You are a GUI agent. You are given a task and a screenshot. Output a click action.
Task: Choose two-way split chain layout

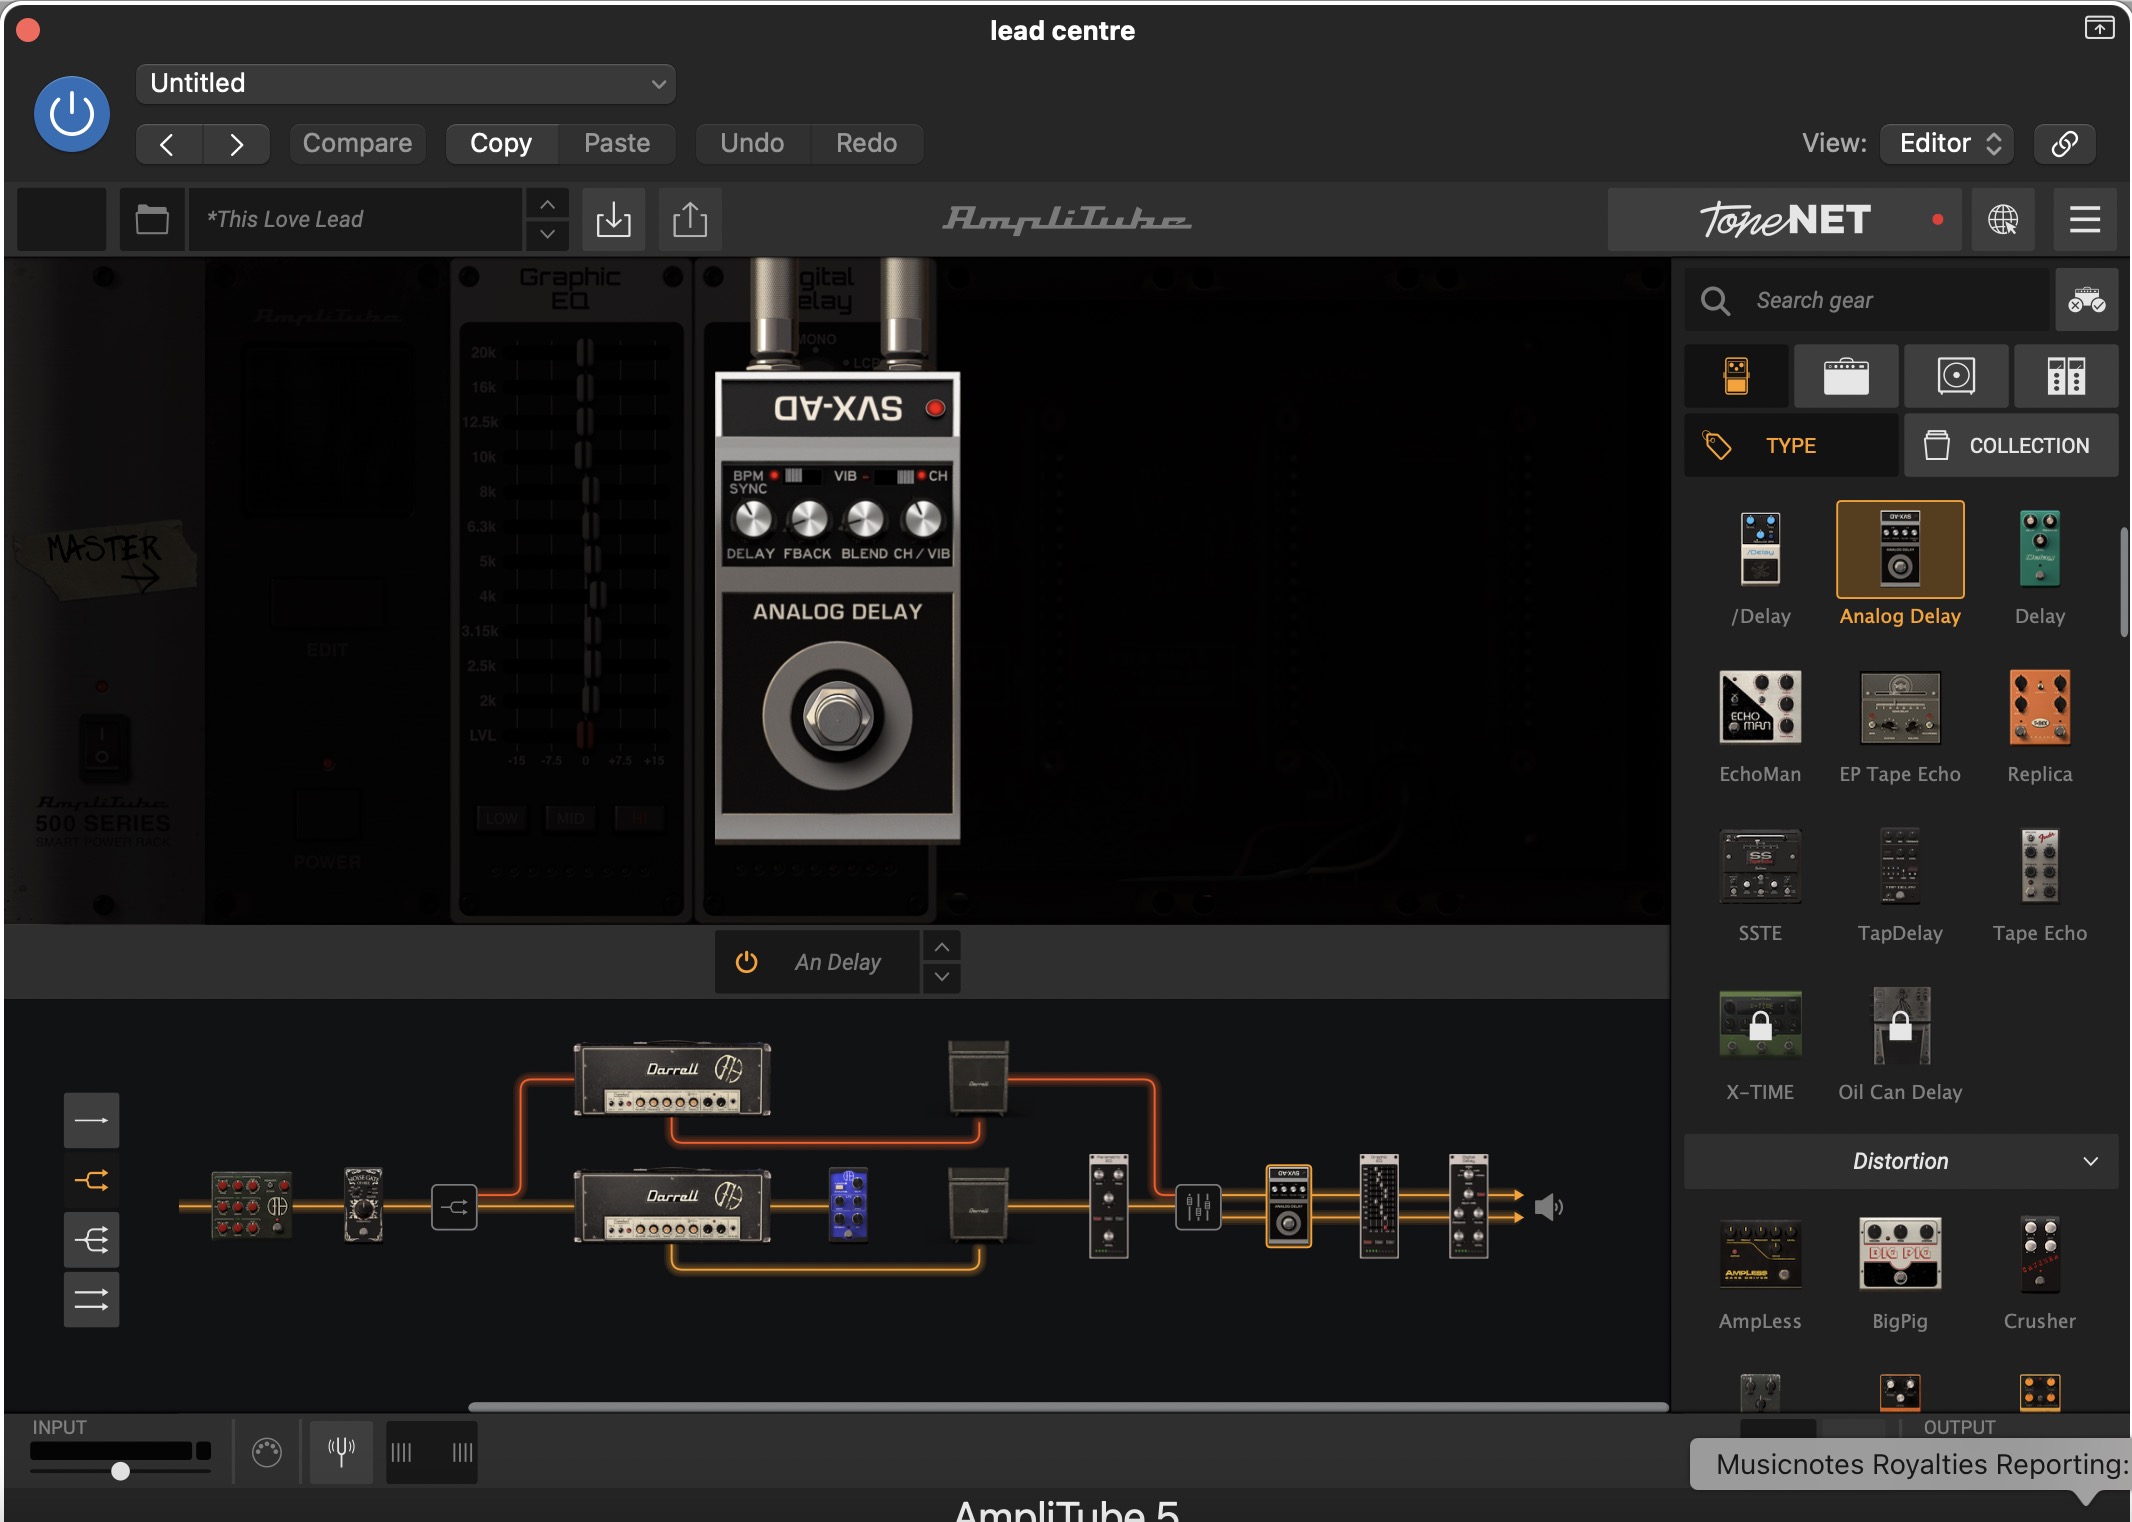[91, 1181]
